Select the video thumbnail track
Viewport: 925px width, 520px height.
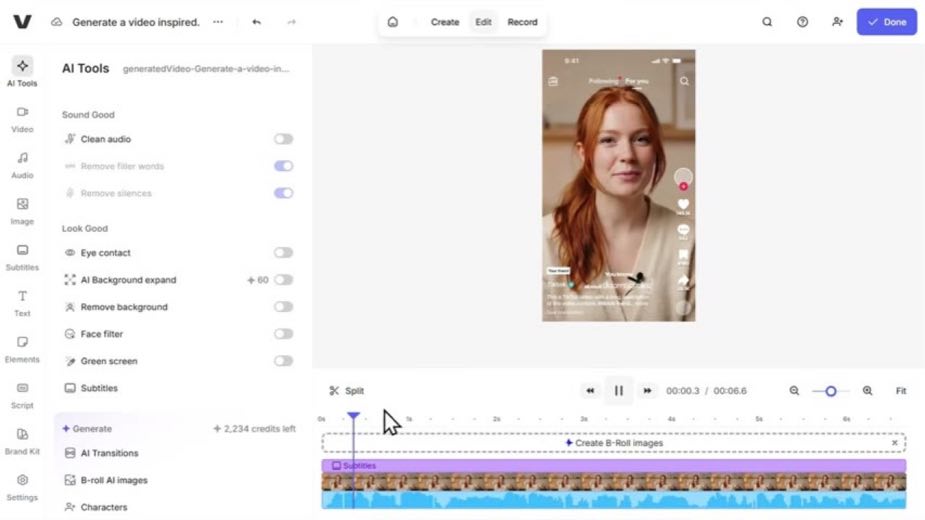click(x=614, y=482)
